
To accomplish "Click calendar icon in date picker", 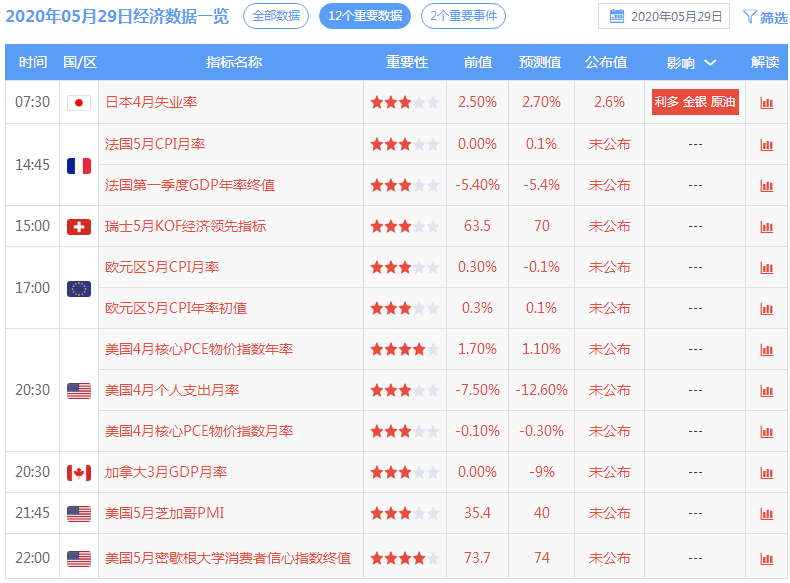I will (617, 17).
